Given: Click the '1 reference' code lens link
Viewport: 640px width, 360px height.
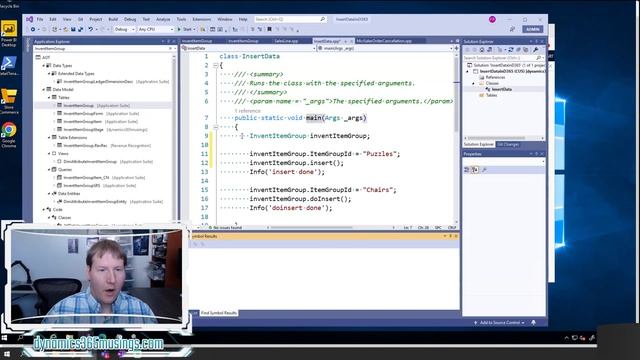Looking at the screenshot, I should click(x=247, y=111).
